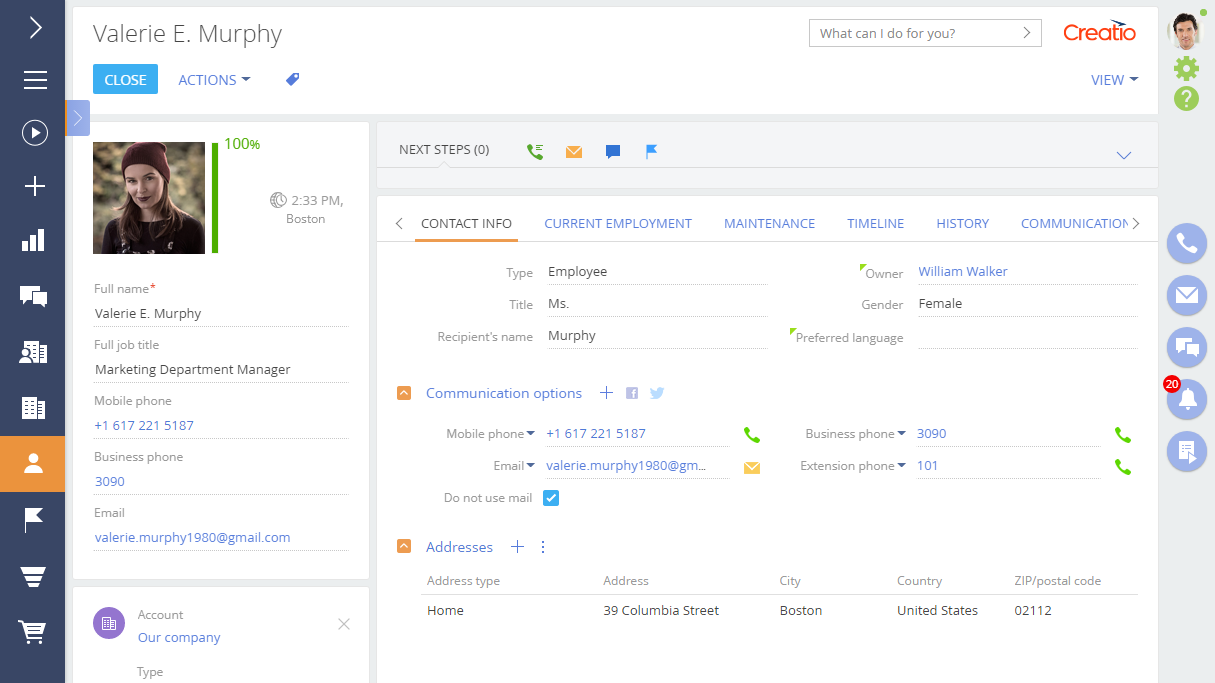Open the notifications bell with 20 alerts
The image size is (1215, 683).
(x=1186, y=399)
